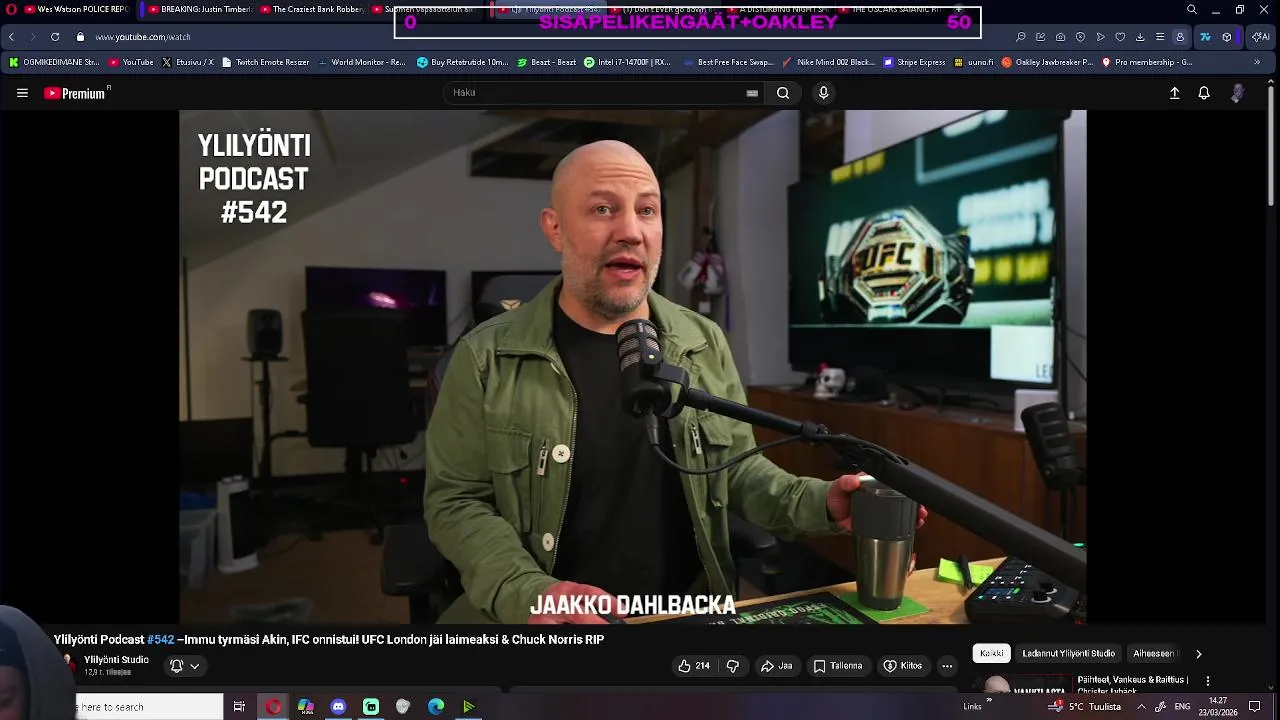The height and width of the screenshot is (720, 1280).
Task: Open the Twitch Emote Resizer bookmark
Action: (x=265, y=62)
